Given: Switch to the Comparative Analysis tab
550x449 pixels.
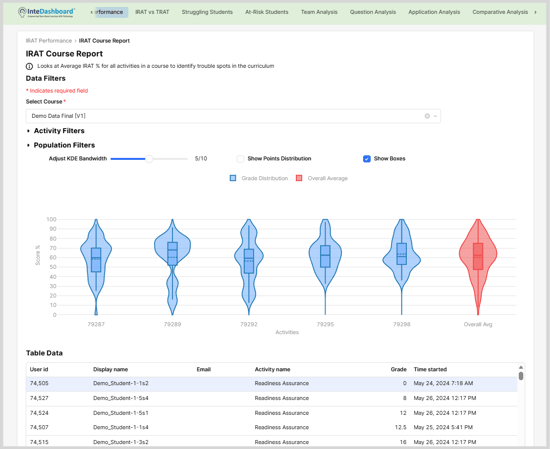Looking at the screenshot, I should (500, 12).
